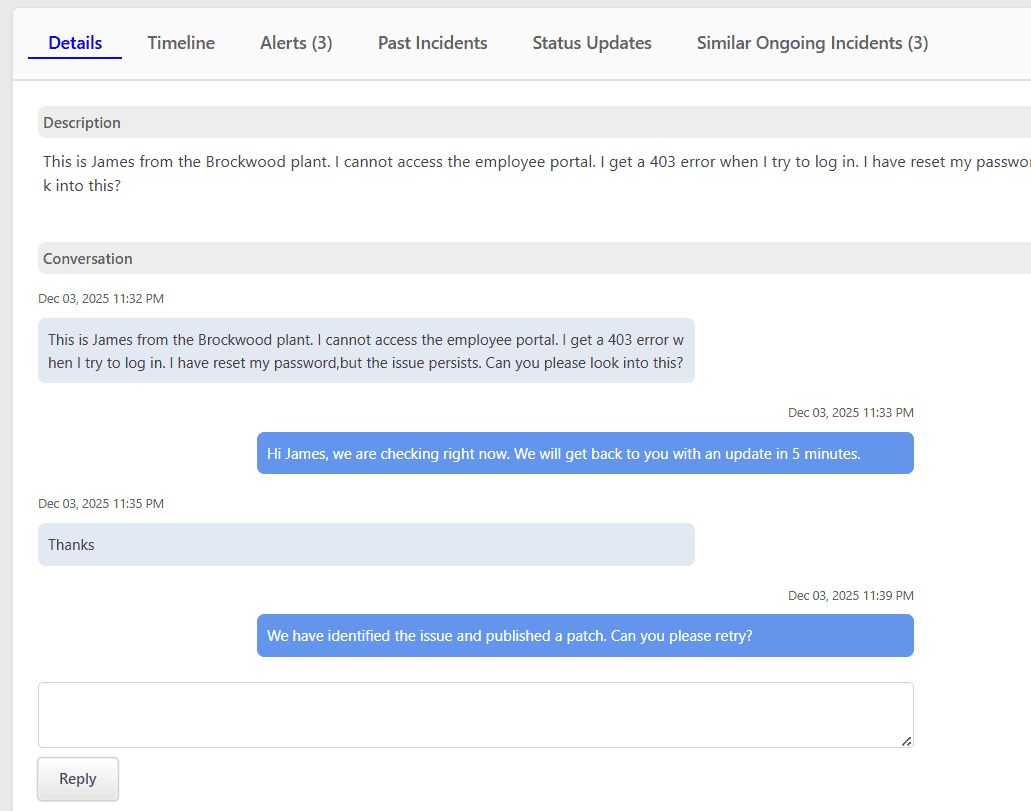
Task: Click the 'Thanks' message from James
Action: 366,544
